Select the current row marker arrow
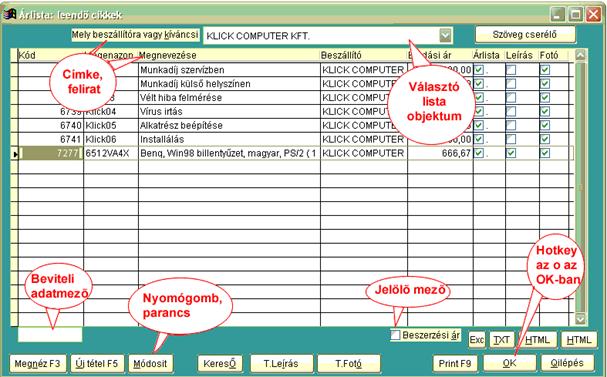 [x=15, y=154]
